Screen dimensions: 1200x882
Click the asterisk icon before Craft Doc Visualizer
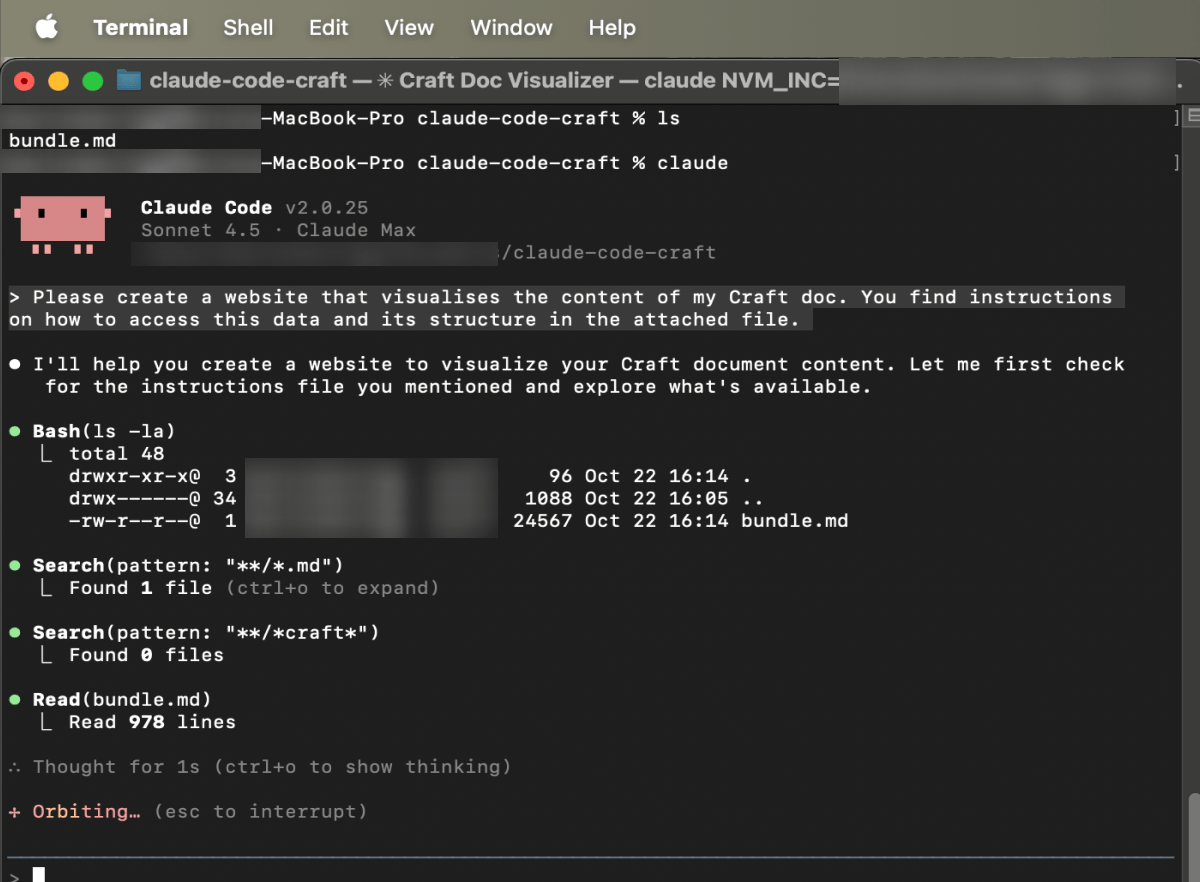click(385, 80)
